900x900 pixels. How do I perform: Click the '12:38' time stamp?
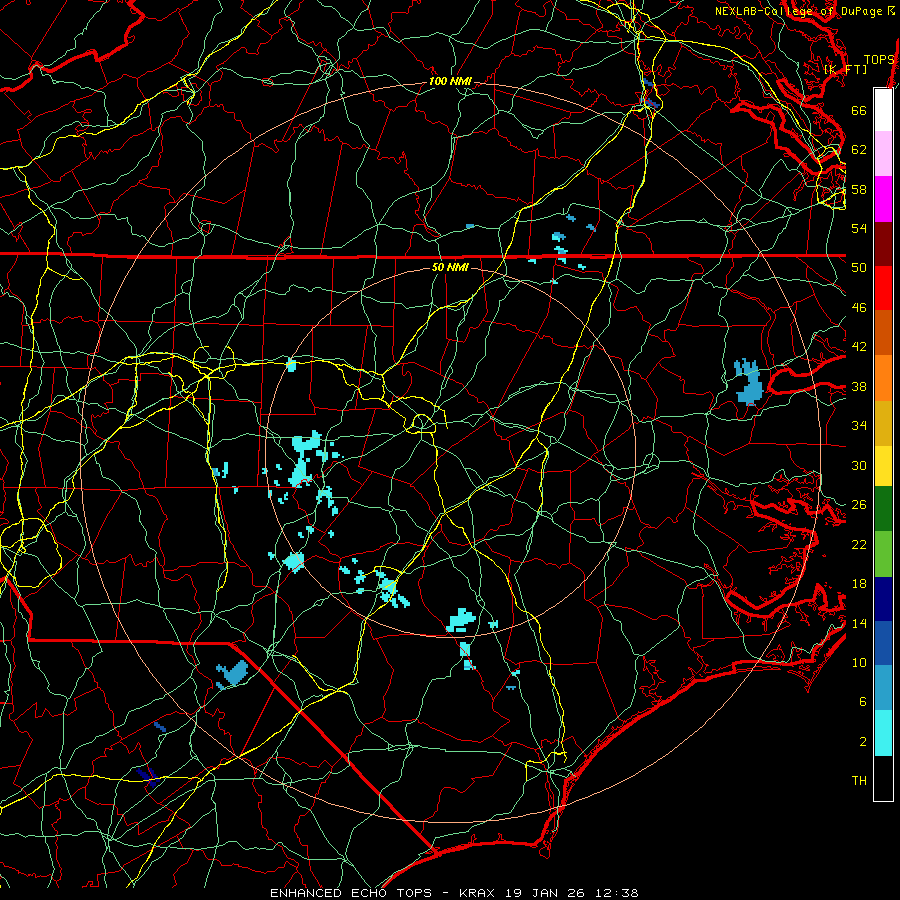(618, 893)
